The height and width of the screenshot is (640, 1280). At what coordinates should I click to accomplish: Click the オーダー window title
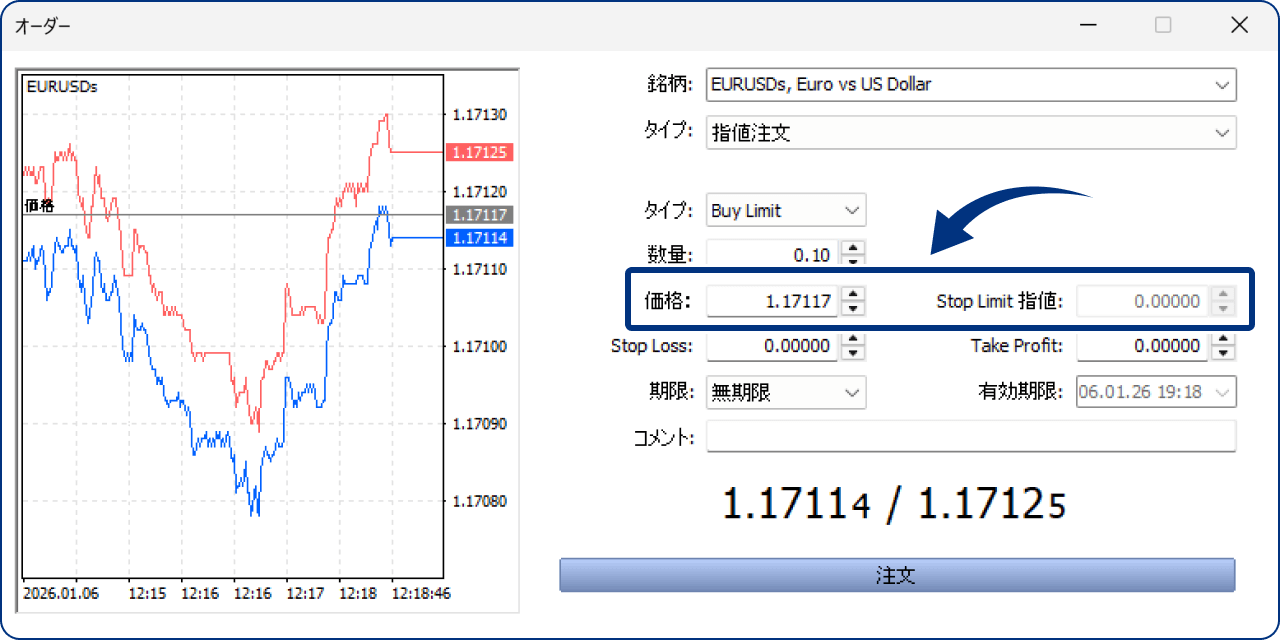tap(43, 26)
